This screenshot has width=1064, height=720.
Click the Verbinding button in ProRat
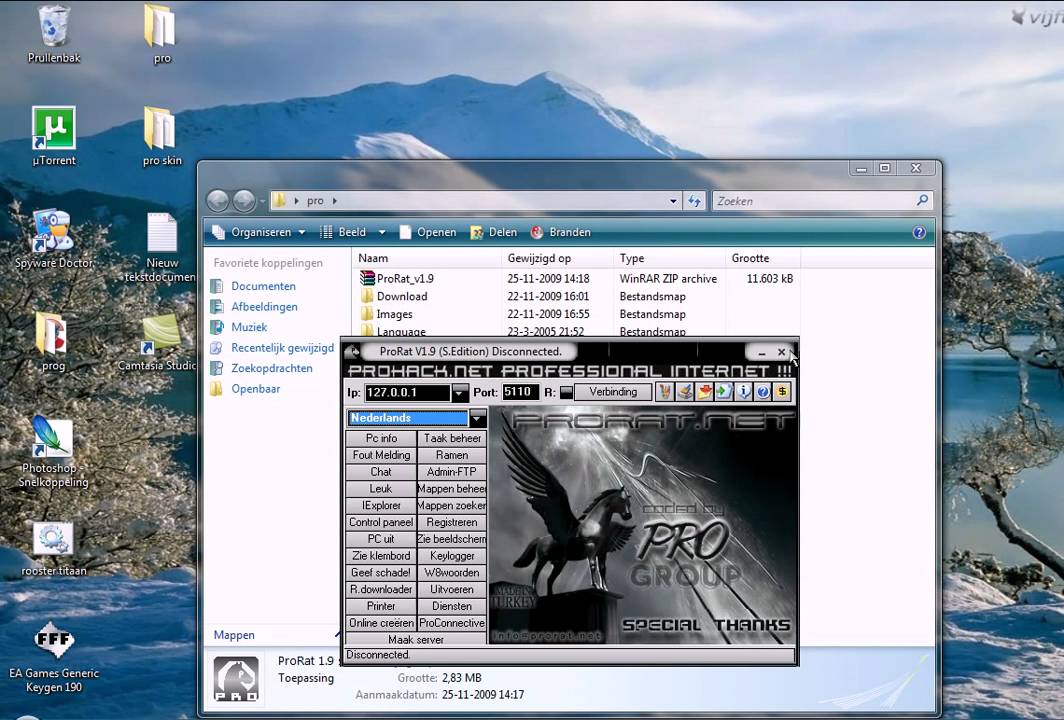613,392
